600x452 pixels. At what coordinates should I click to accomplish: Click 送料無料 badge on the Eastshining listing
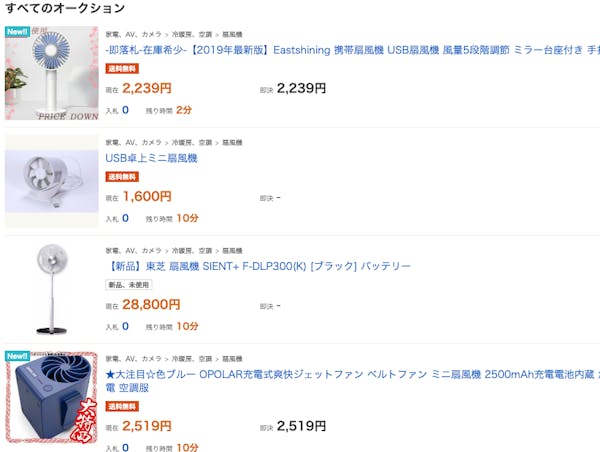(x=122, y=68)
